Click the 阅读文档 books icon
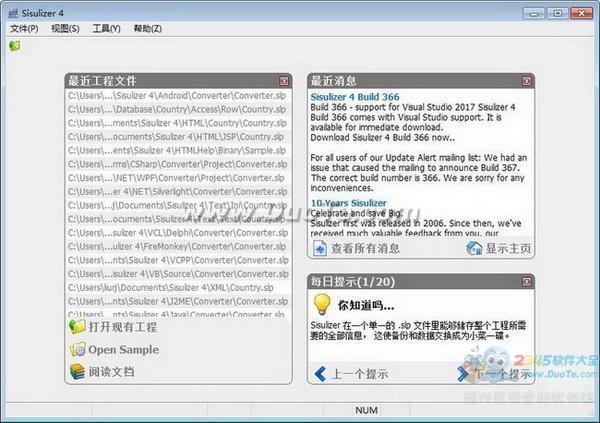This screenshot has height=423, width=600. [x=77, y=372]
